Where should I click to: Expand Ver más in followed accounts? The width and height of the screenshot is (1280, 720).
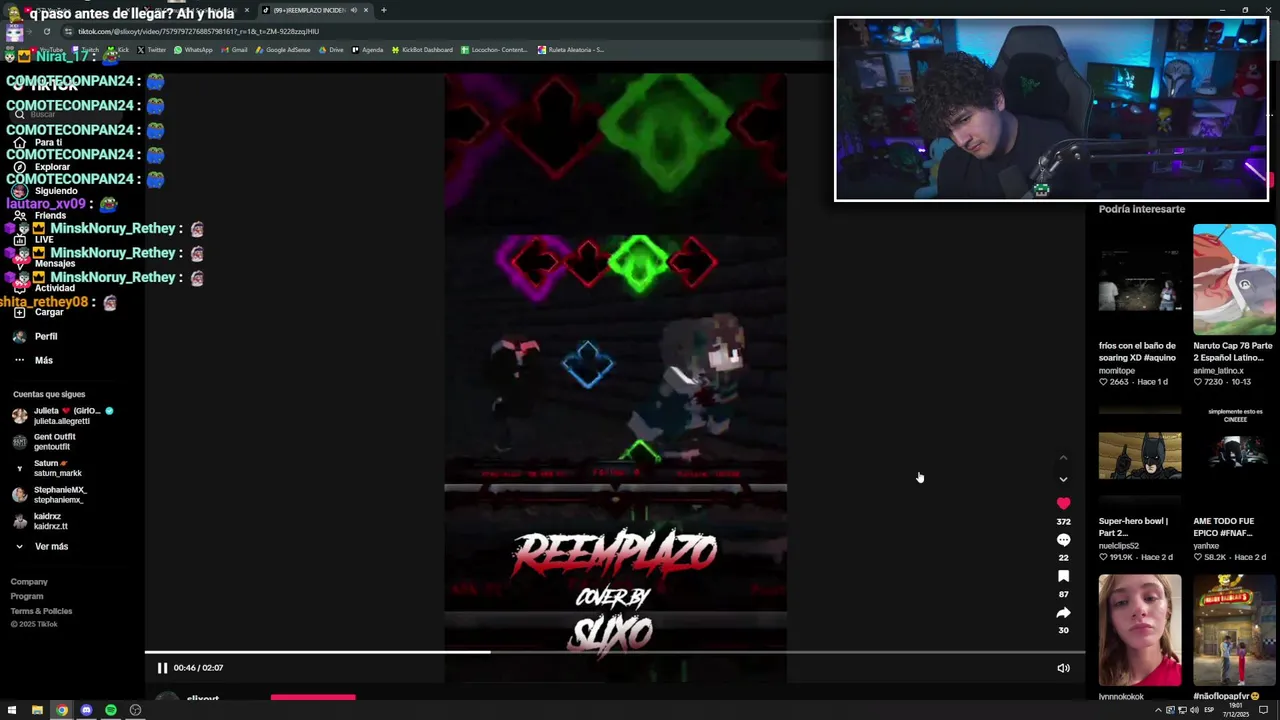pyautogui.click(x=41, y=547)
